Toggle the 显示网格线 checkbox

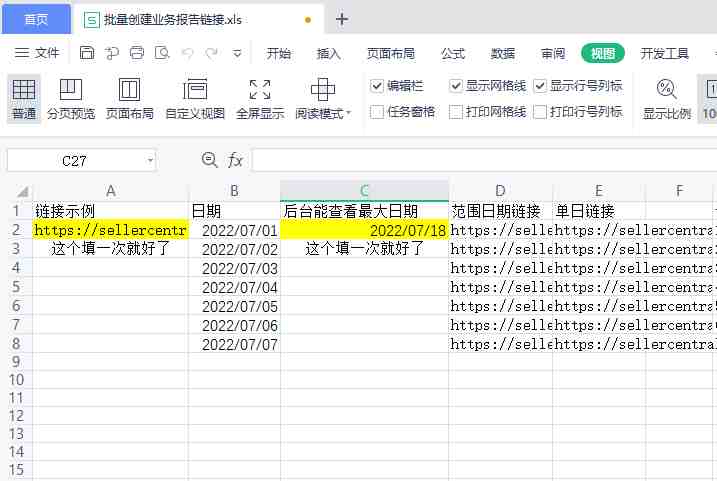coord(456,86)
